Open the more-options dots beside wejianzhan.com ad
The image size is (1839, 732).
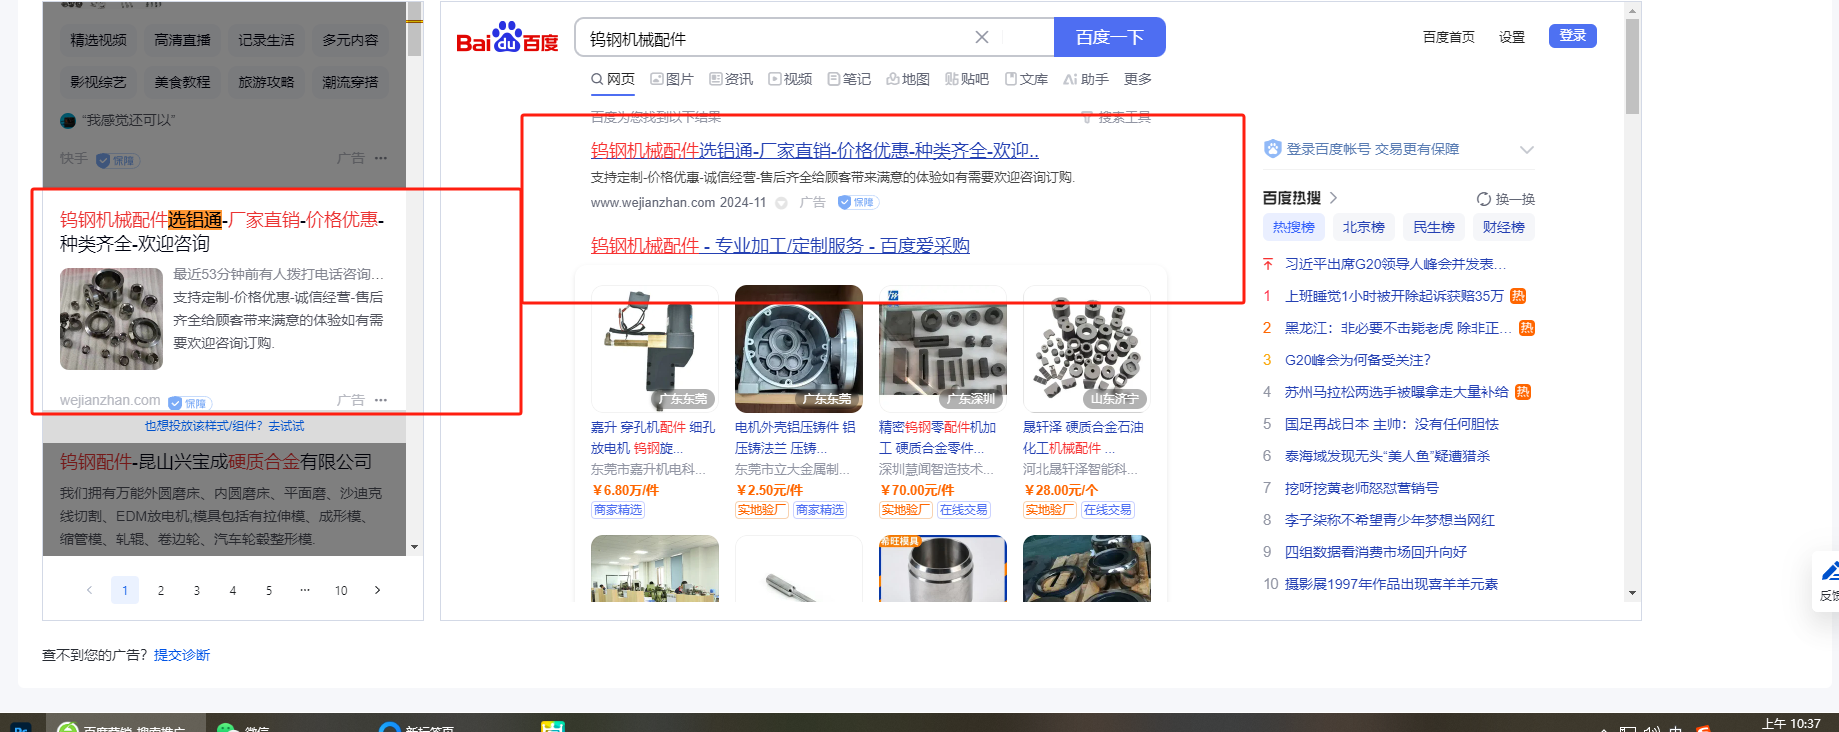(x=381, y=400)
